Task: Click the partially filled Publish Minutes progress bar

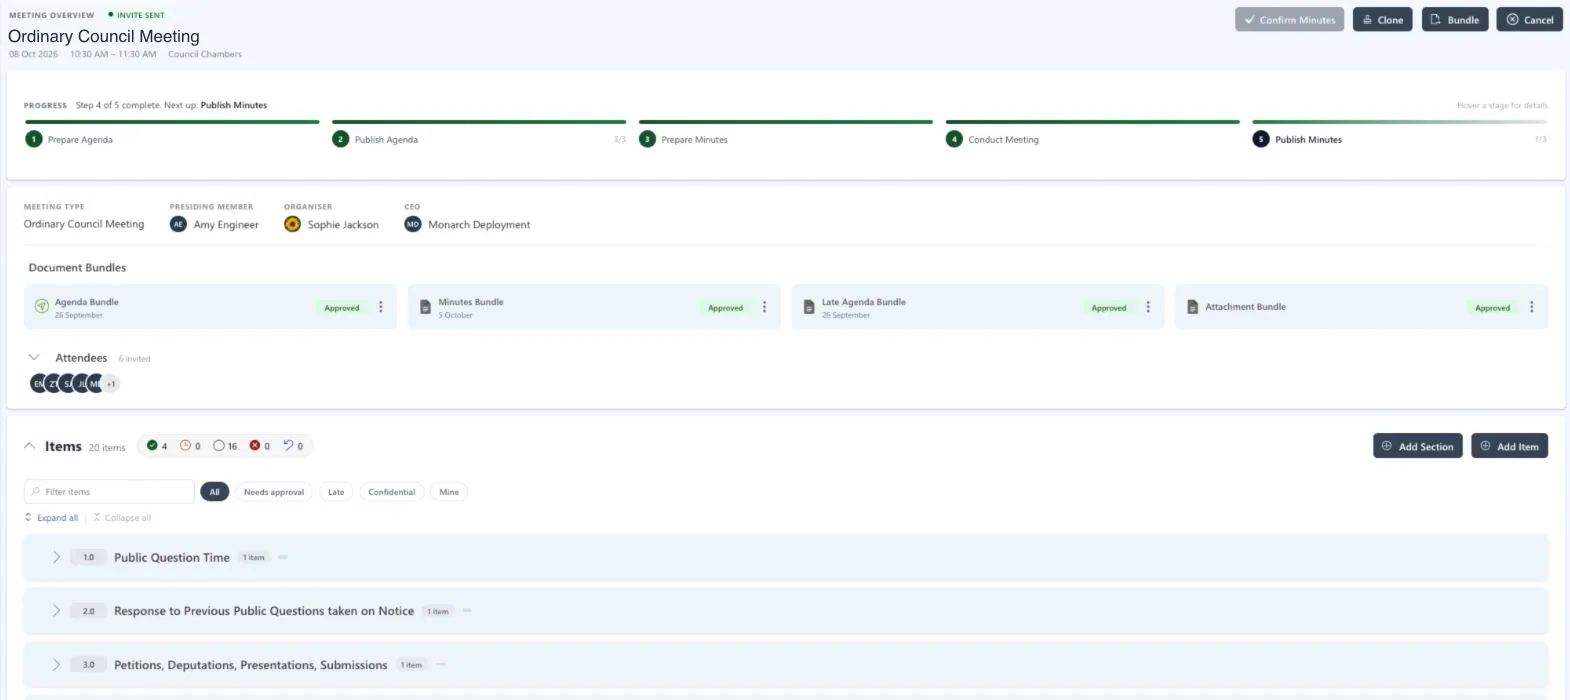Action: 1400,122
